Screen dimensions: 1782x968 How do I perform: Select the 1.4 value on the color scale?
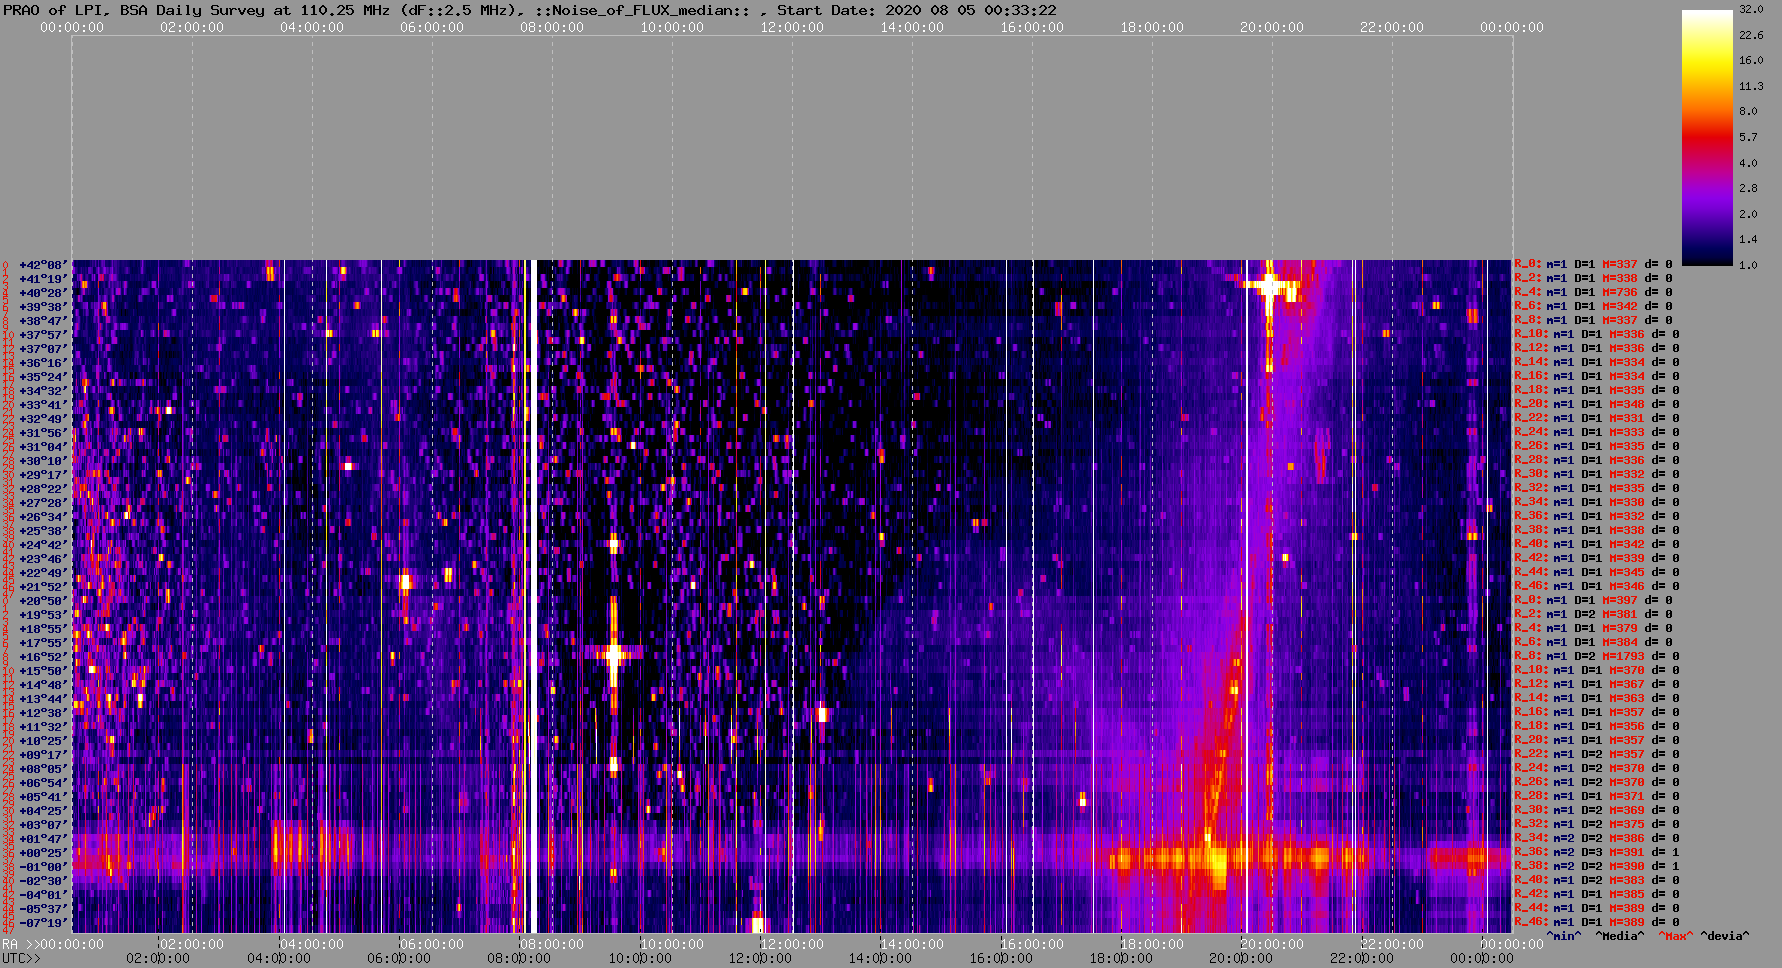pos(1748,240)
